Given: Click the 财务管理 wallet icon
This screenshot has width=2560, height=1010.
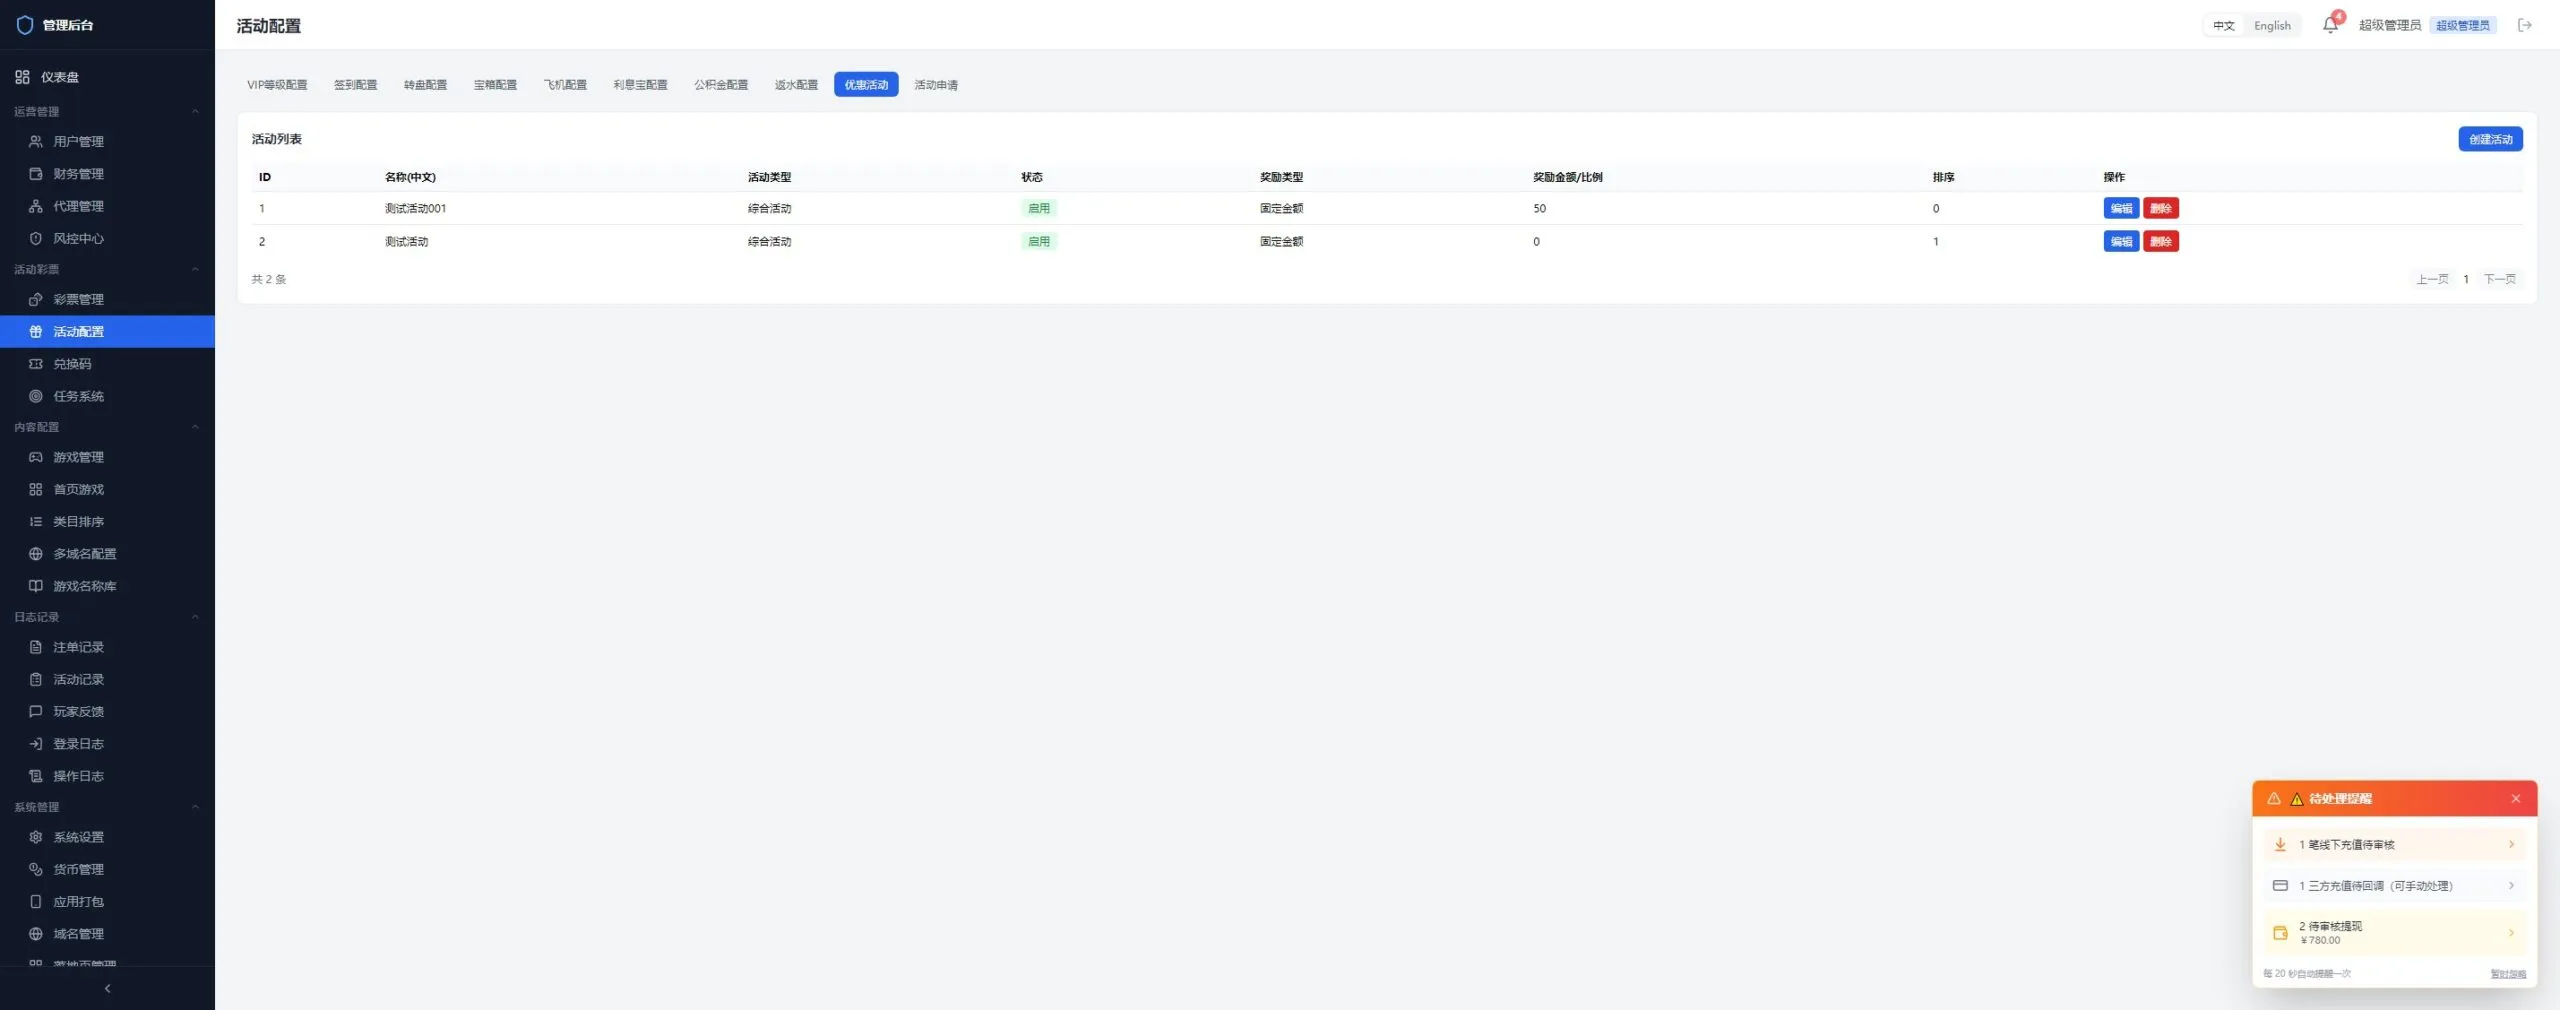Looking at the screenshot, I should pyautogui.click(x=36, y=174).
